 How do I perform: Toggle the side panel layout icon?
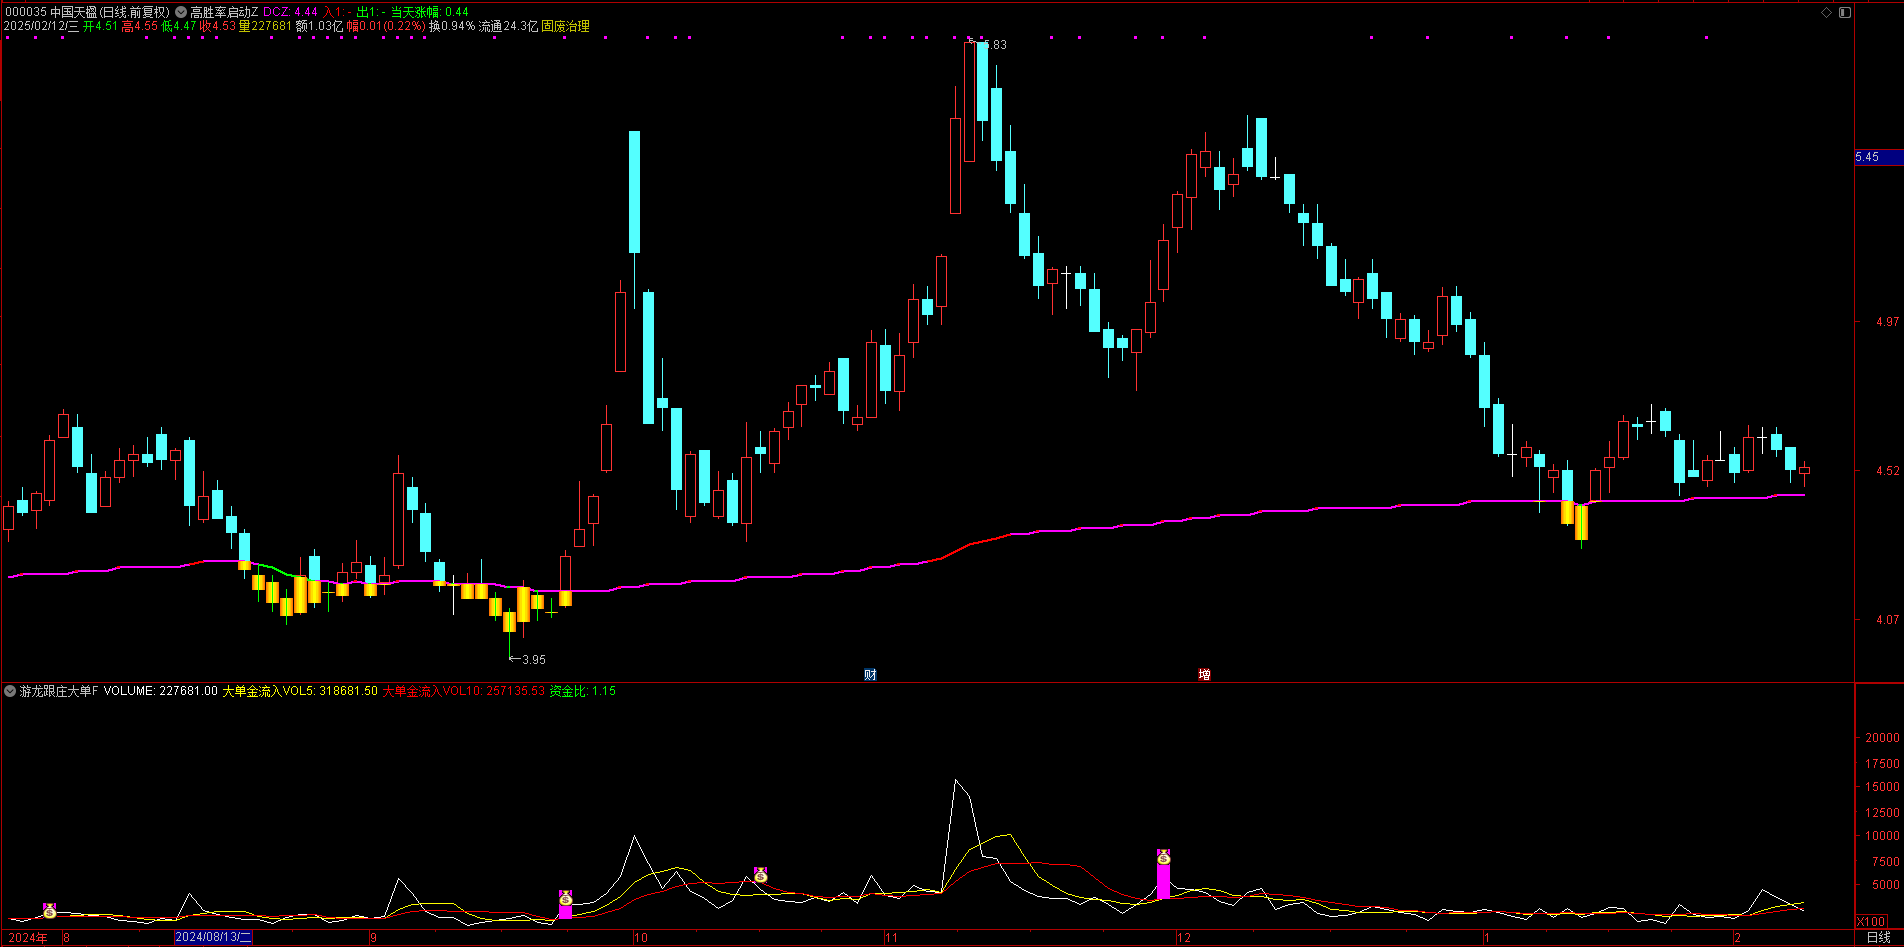pyautogui.click(x=1845, y=12)
